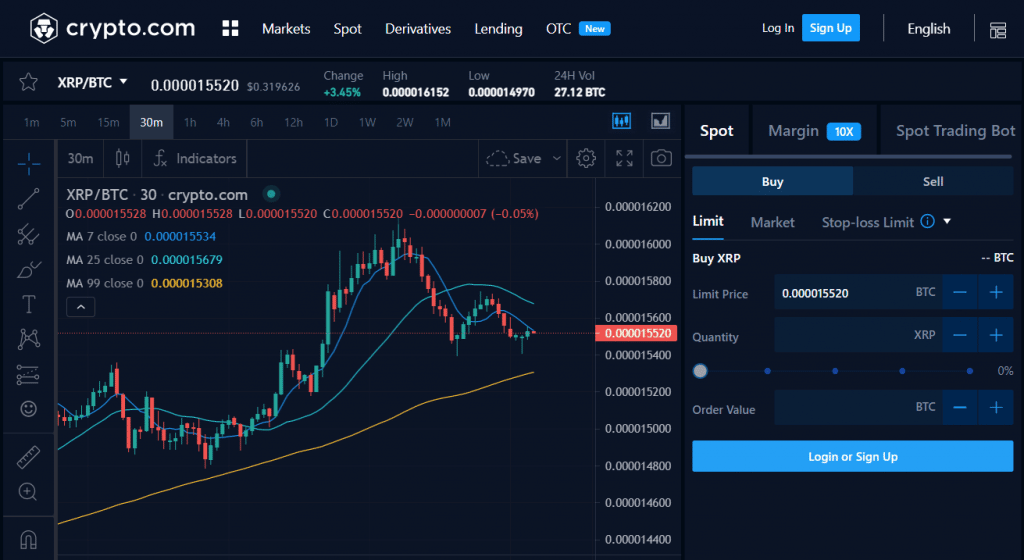
Task: Select the brush drawing tool
Action: (x=28, y=269)
